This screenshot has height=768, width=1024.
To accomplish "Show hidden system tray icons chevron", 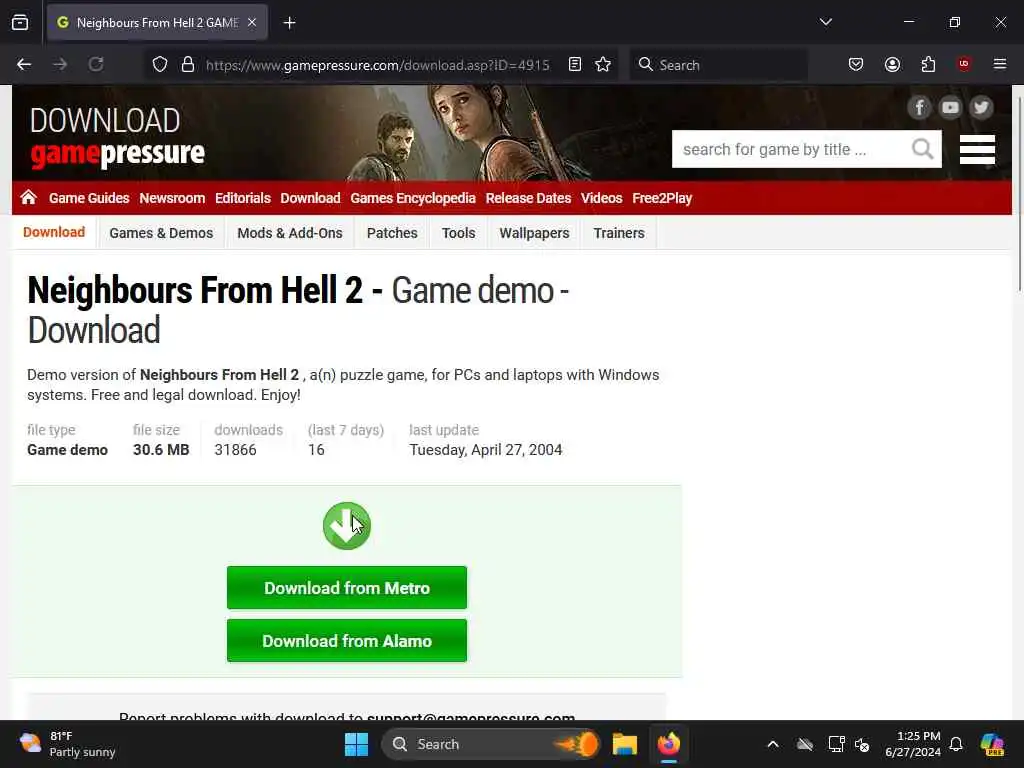I will pyautogui.click(x=773, y=744).
